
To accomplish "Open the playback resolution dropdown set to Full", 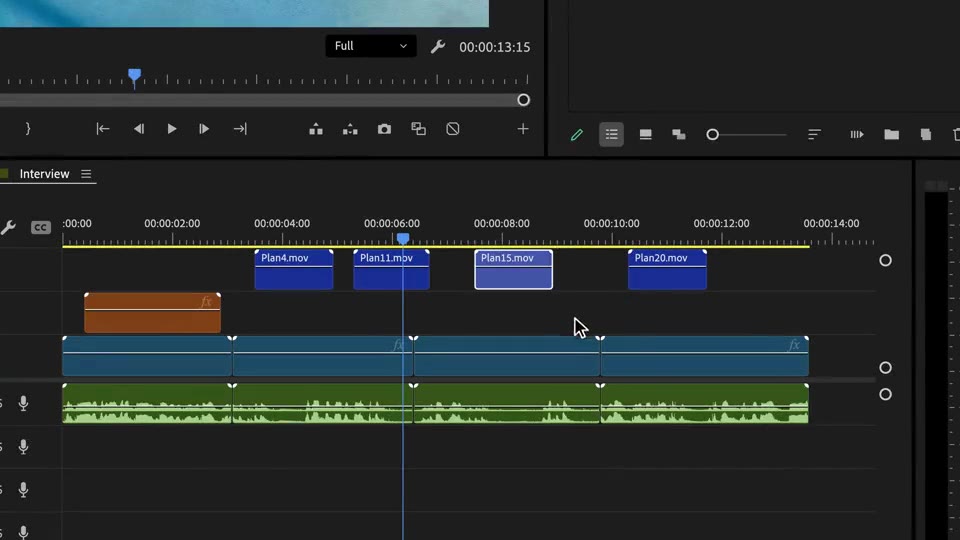I will click(x=371, y=46).
